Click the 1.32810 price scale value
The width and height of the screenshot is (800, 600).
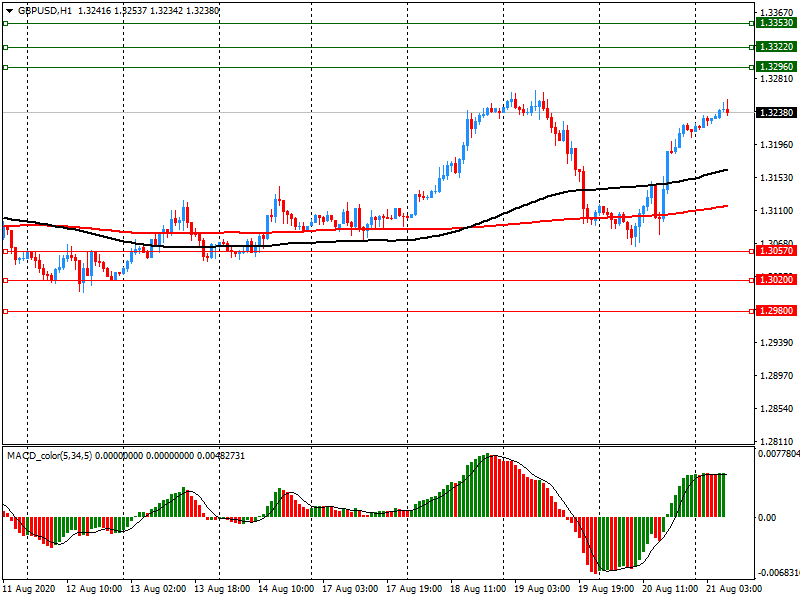777,79
